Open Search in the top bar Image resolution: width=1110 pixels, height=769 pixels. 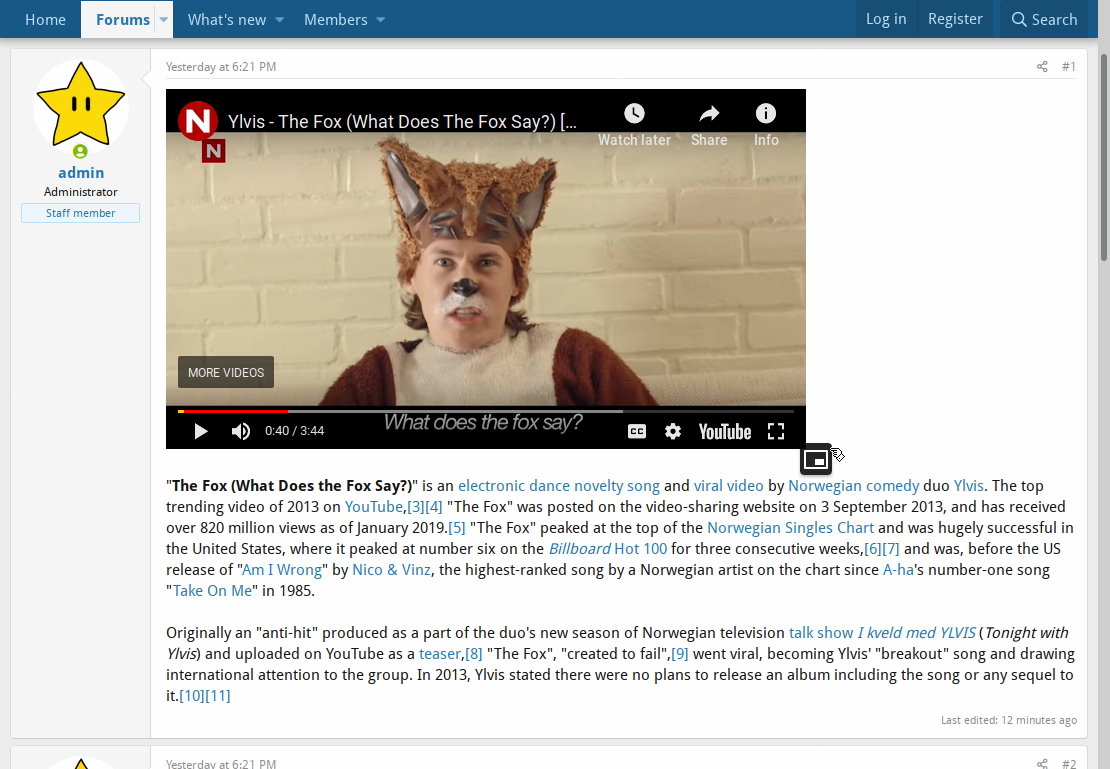(1045, 19)
